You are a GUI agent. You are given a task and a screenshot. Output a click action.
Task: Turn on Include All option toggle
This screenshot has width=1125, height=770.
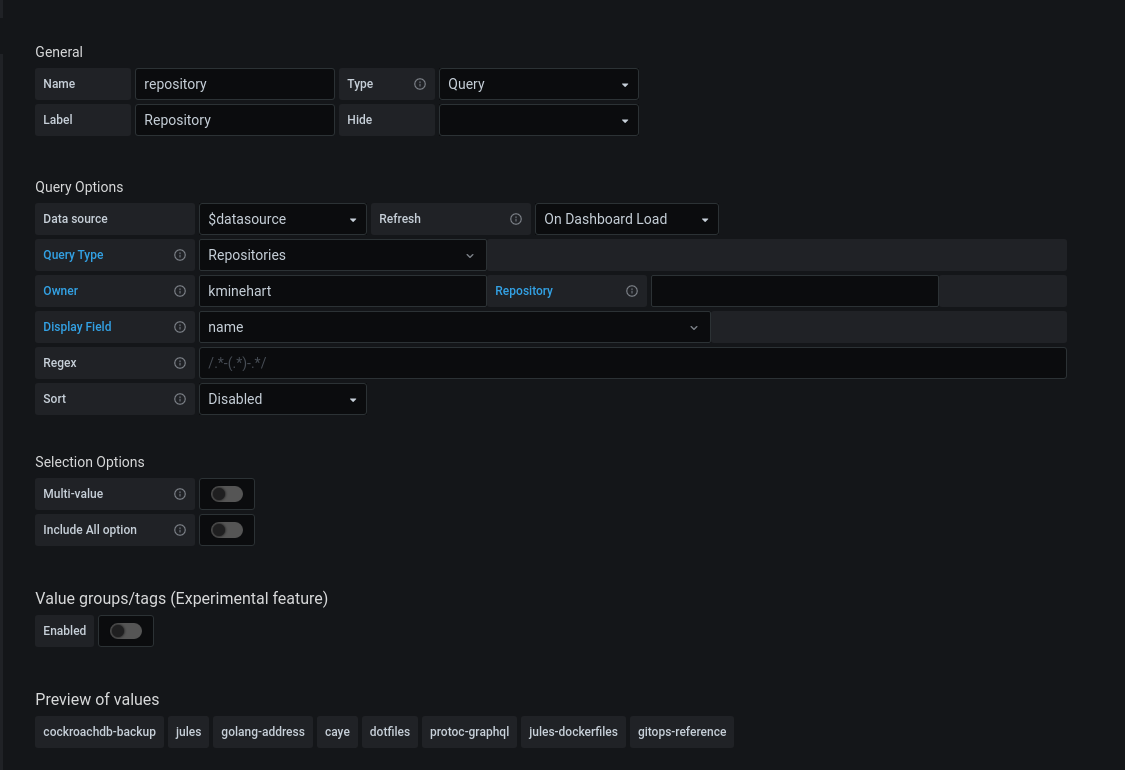(227, 530)
